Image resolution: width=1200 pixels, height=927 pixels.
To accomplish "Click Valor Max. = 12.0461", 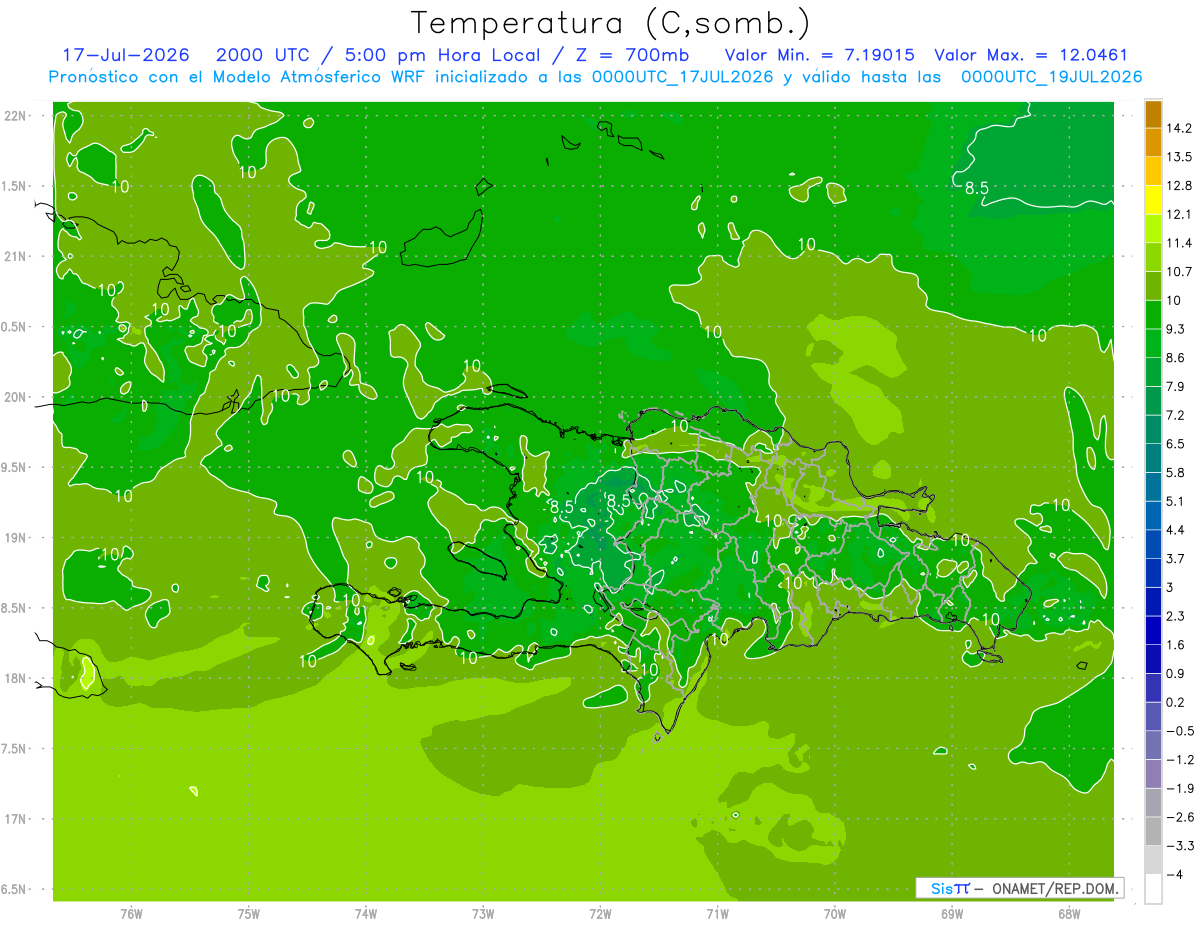I will pyautogui.click(x=1031, y=55).
